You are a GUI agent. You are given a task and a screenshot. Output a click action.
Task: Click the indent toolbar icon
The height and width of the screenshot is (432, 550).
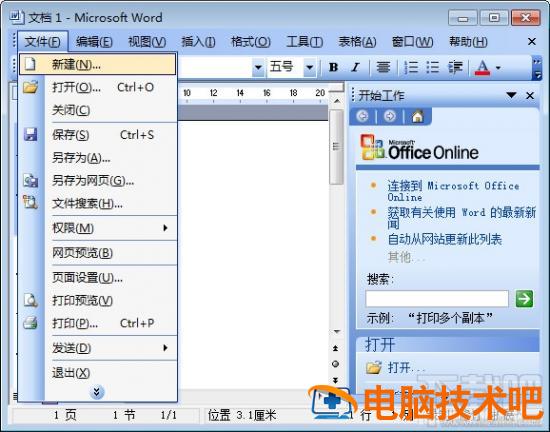(x=455, y=67)
